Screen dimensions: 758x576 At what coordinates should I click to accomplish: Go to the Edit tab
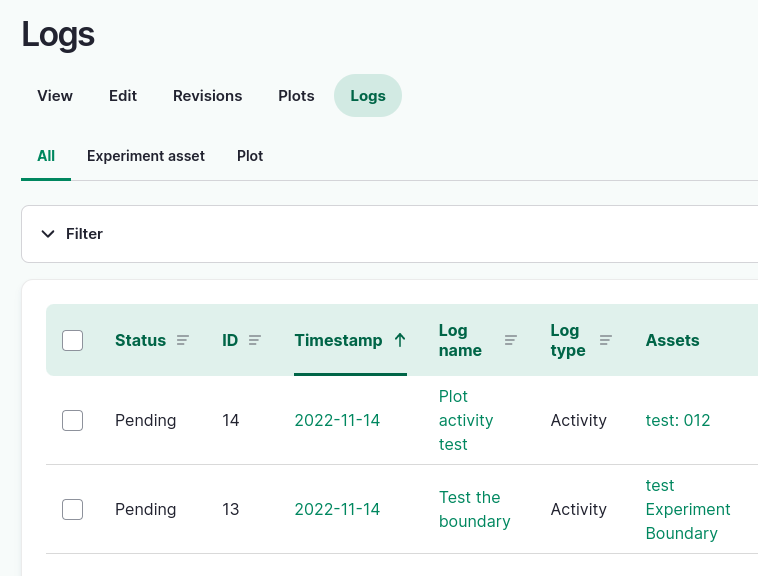pyautogui.click(x=123, y=96)
